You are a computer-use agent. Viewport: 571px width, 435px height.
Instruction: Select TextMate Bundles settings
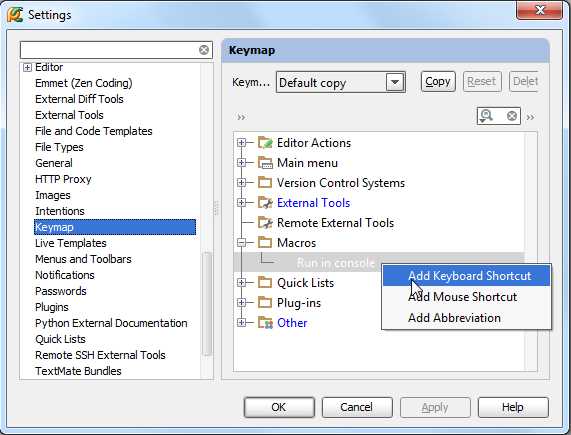click(x=78, y=371)
